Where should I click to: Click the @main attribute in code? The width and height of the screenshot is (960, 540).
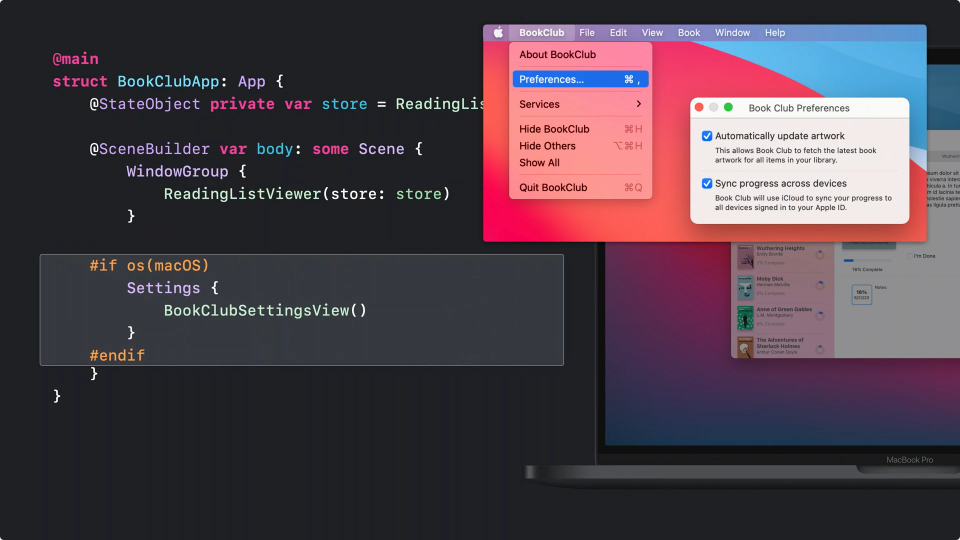75,59
